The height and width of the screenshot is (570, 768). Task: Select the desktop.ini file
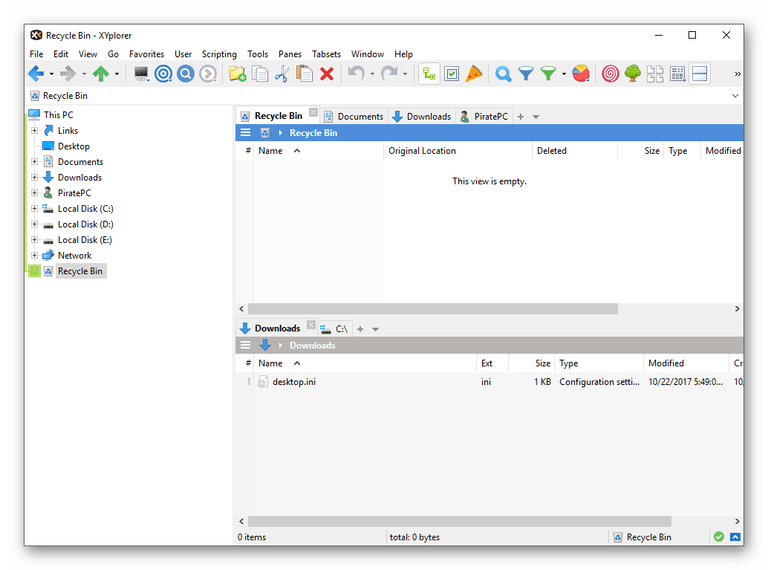(294, 382)
